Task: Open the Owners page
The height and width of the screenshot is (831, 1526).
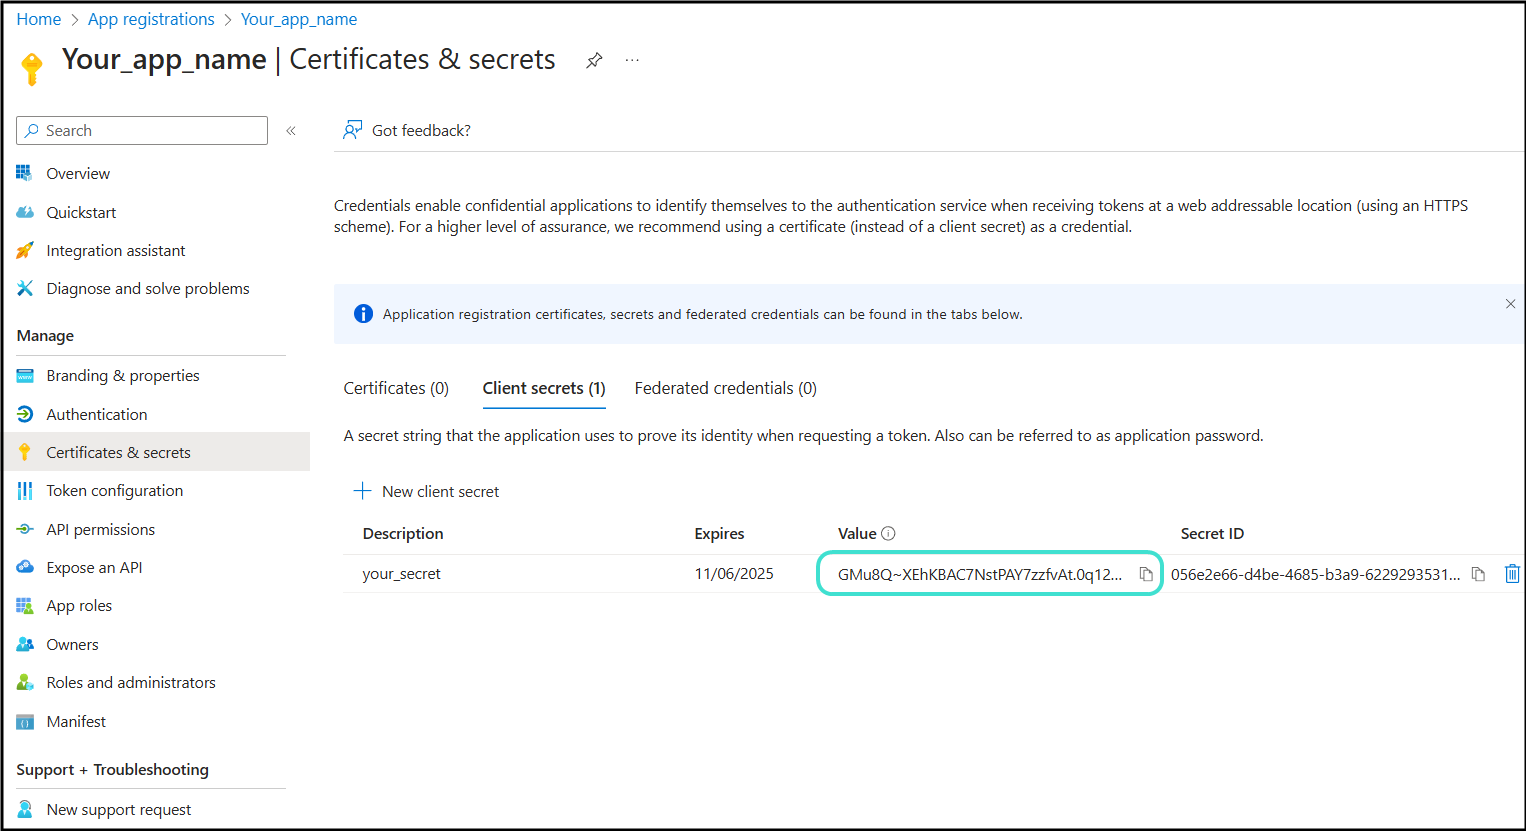Action: pos(72,644)
